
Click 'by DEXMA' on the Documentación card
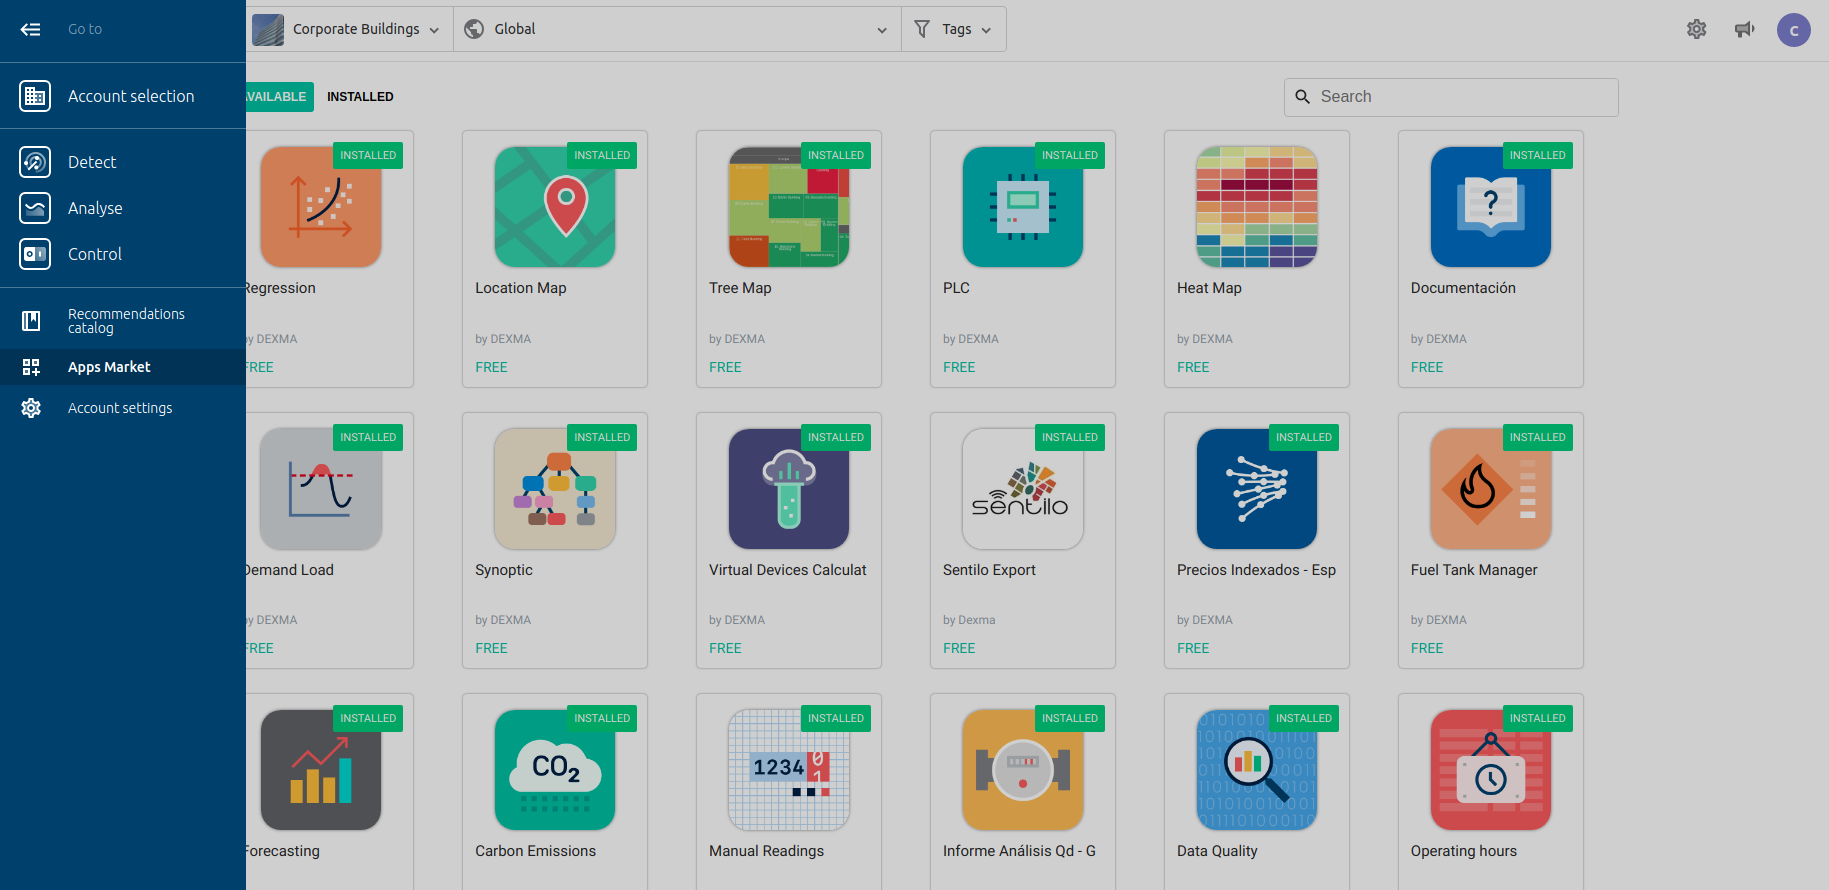click(1438, 339)
